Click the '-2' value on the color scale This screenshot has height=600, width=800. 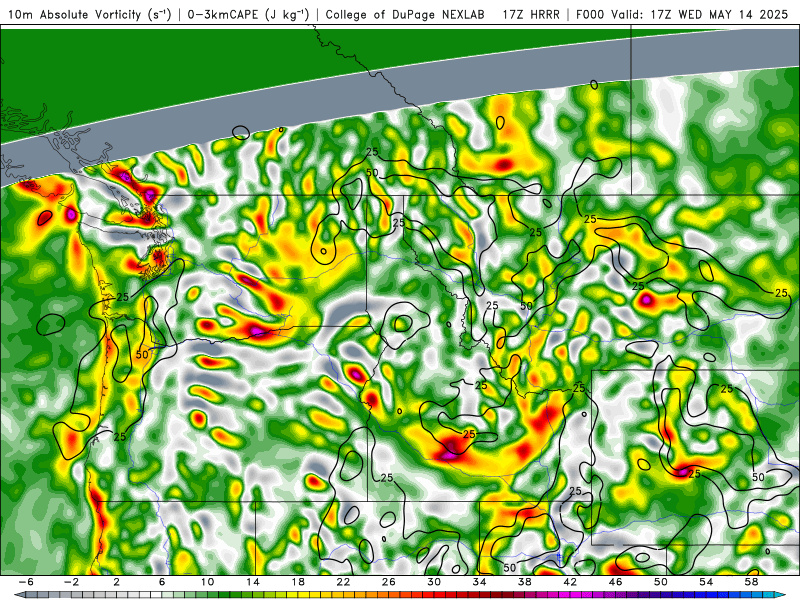pyautogui.click(x=71, y=582)
